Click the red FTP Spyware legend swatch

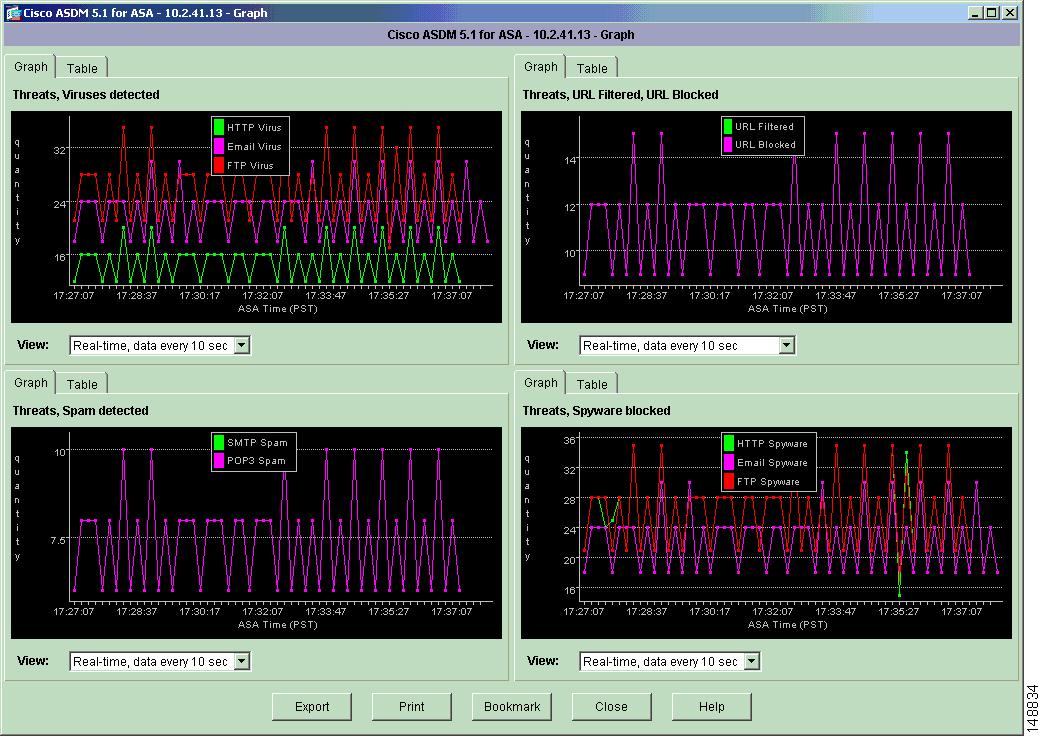(x=729, y=481)
